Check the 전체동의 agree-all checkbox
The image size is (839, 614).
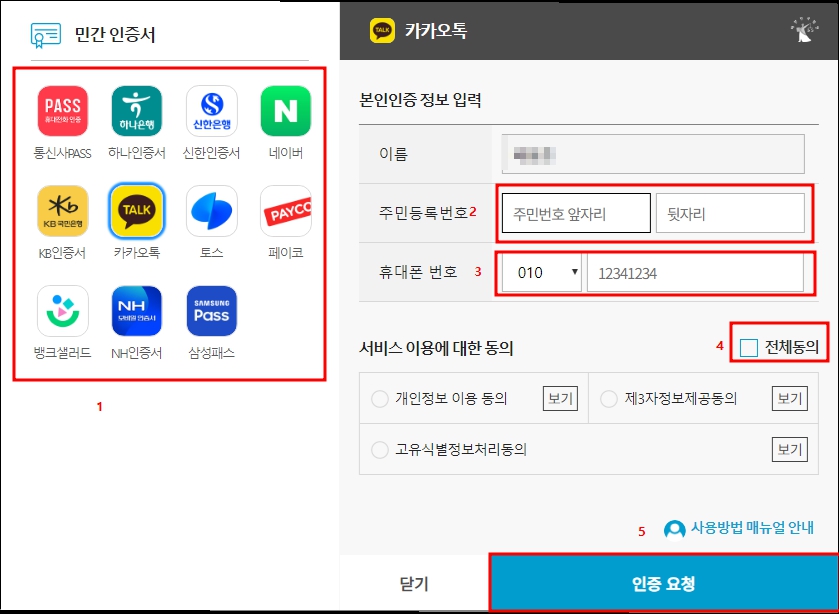(x=749, y=348)
